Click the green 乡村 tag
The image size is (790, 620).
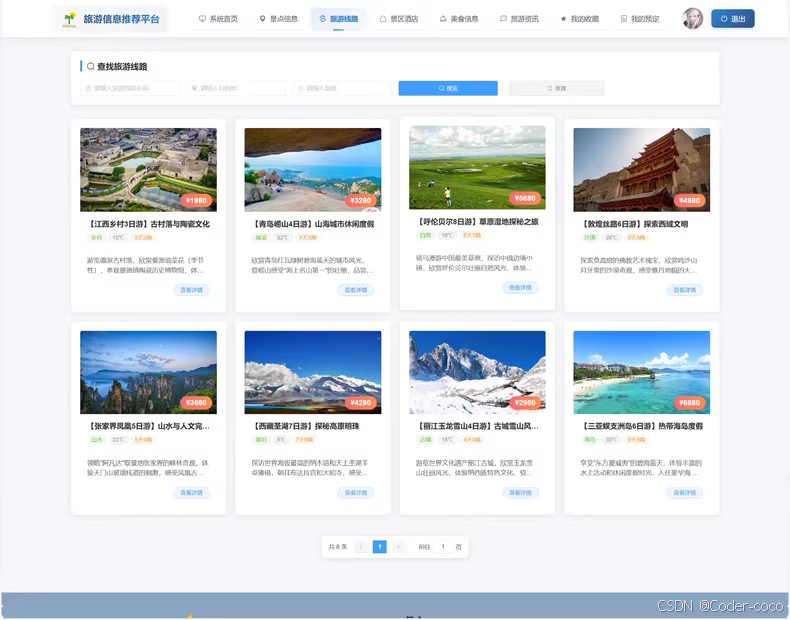[96, 238]
